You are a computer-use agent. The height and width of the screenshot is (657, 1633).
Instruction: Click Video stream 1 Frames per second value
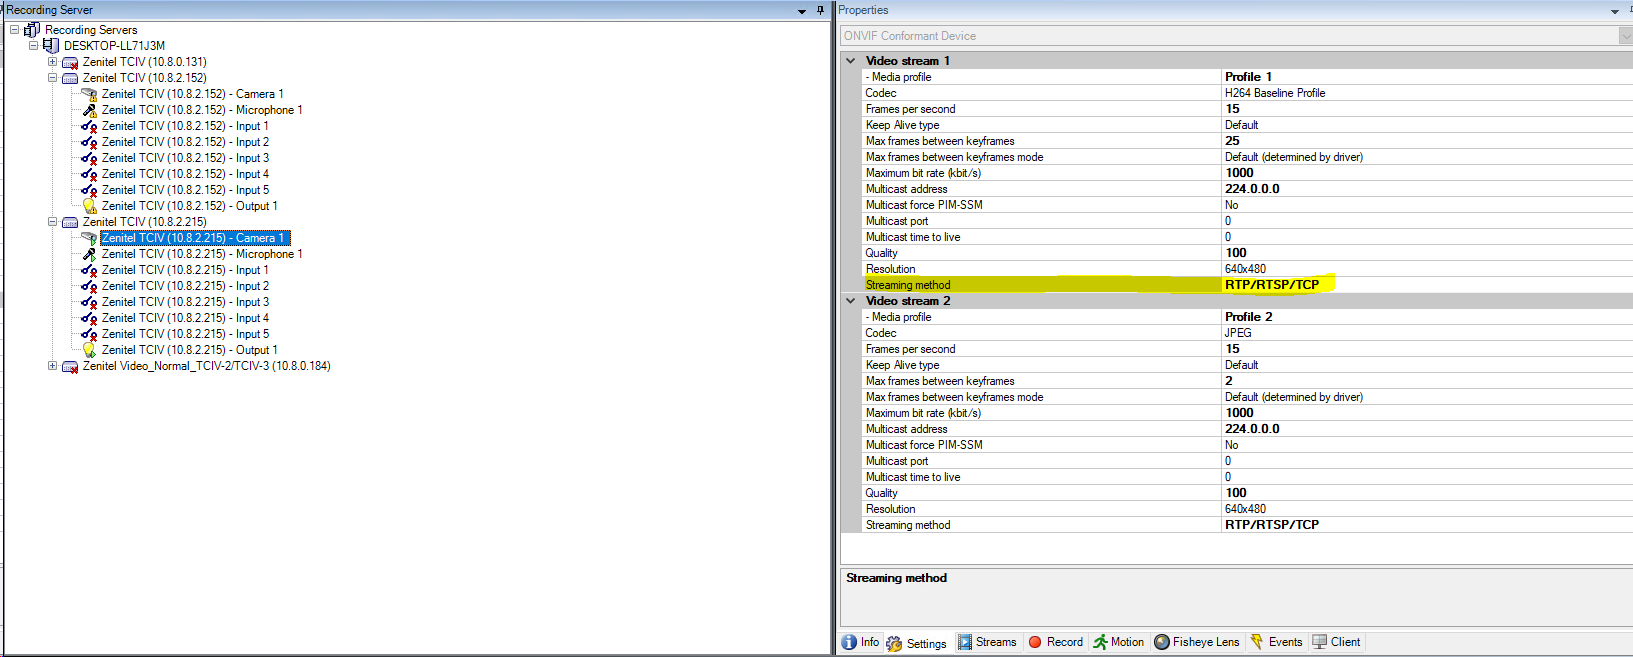(x=1232, y=109)
